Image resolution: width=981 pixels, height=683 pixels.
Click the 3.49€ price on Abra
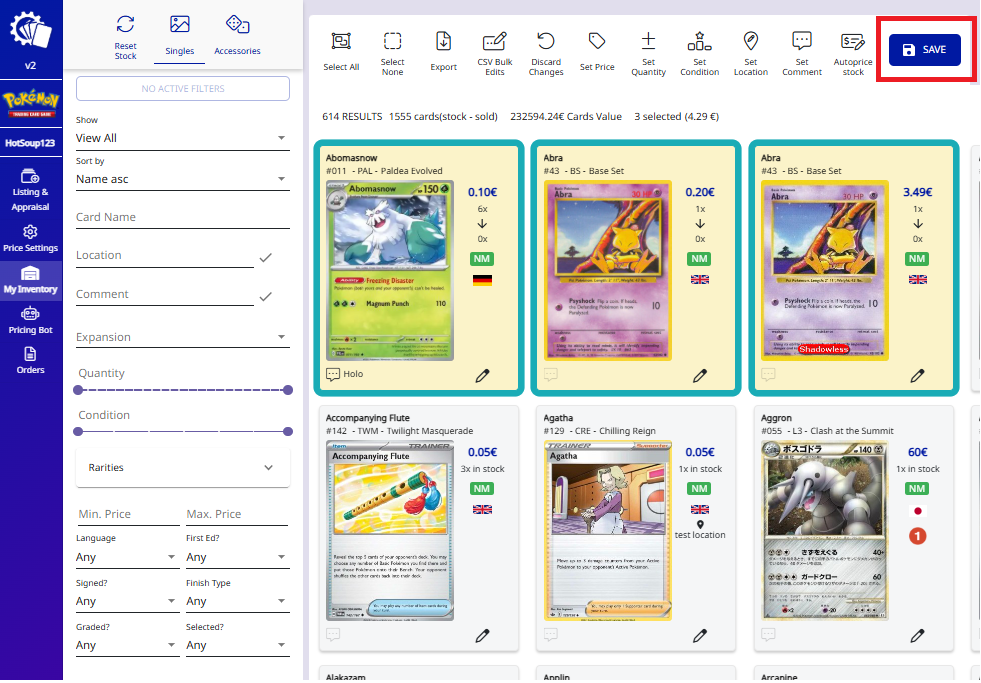(x=917, y=192)
